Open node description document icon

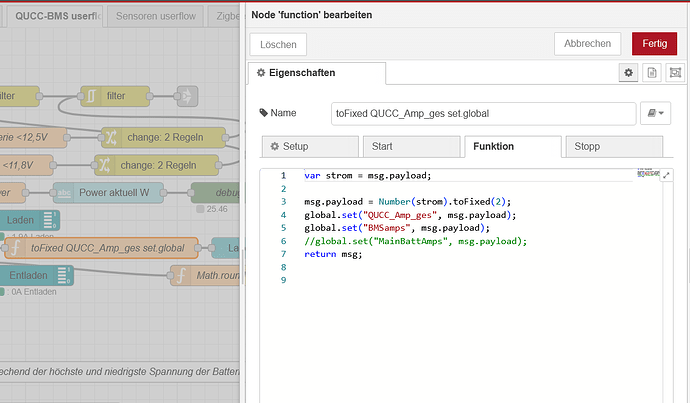[652, 73]
